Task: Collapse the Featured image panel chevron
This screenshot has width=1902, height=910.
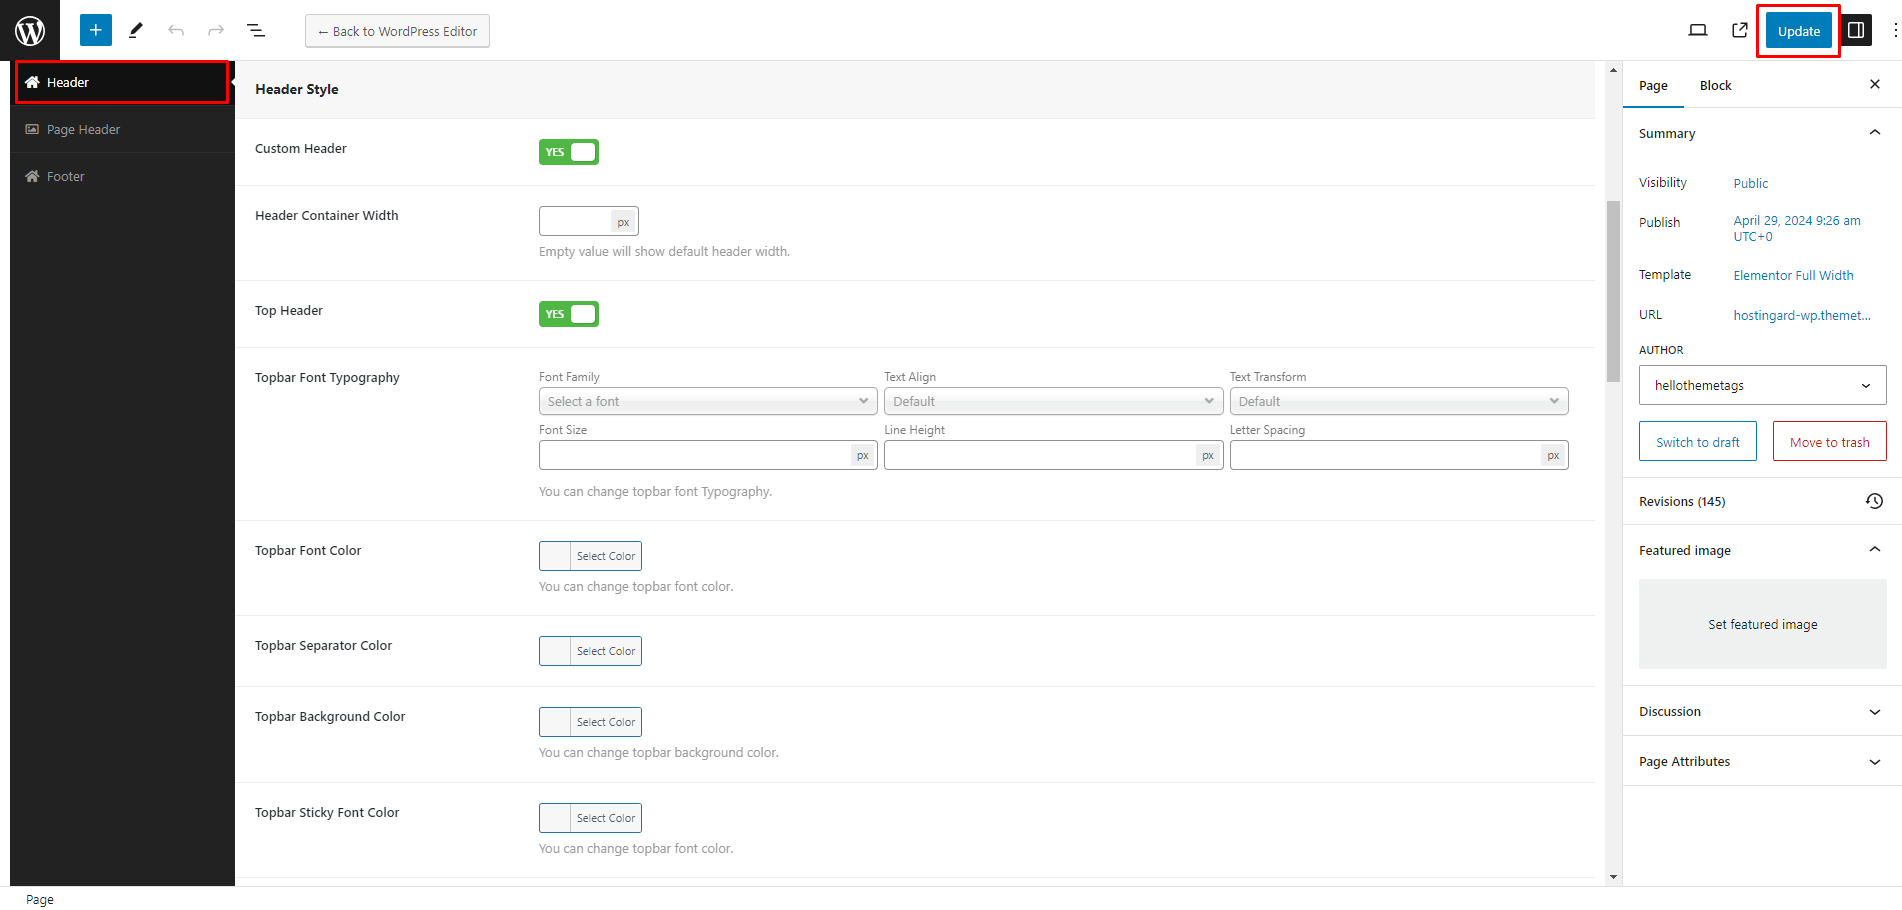Action: pyautogui.click(x=1875, y=550)
